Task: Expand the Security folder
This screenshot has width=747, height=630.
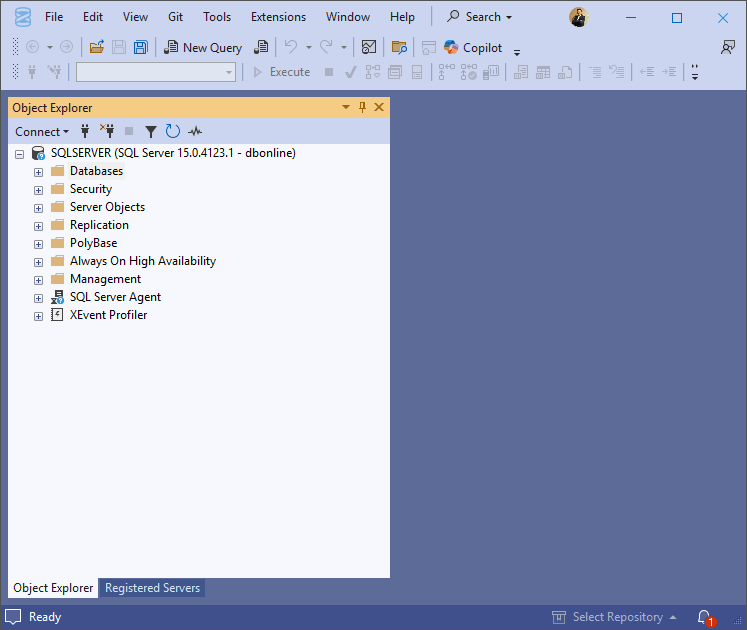Action: click(x=39, y=190)
